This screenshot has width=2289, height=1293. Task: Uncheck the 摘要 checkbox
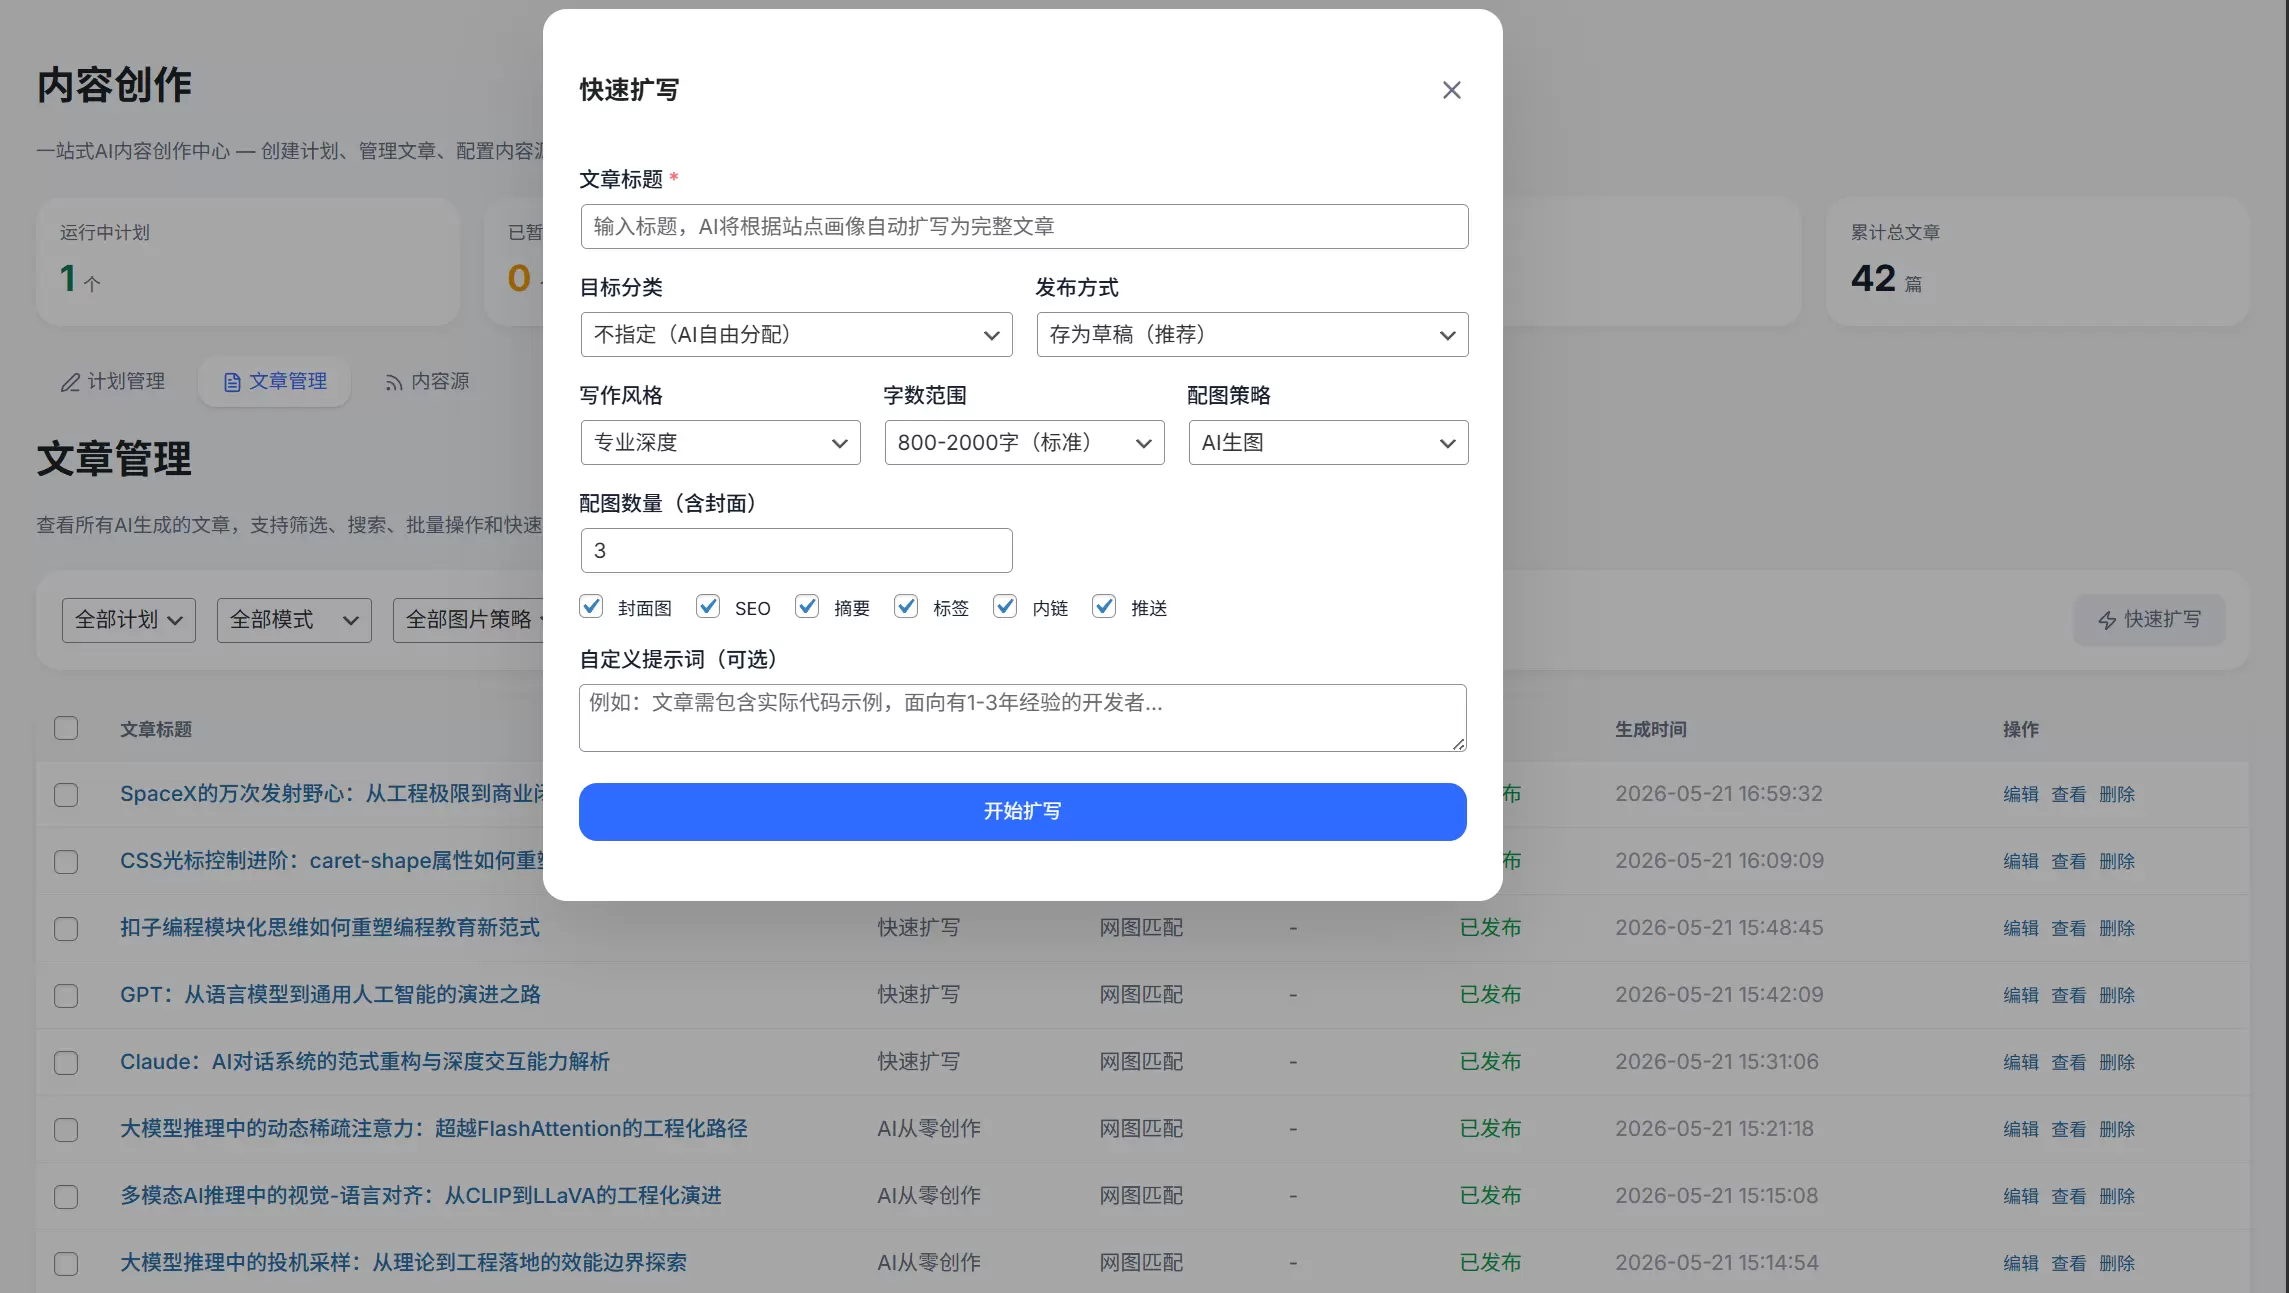tap(807, 606)
